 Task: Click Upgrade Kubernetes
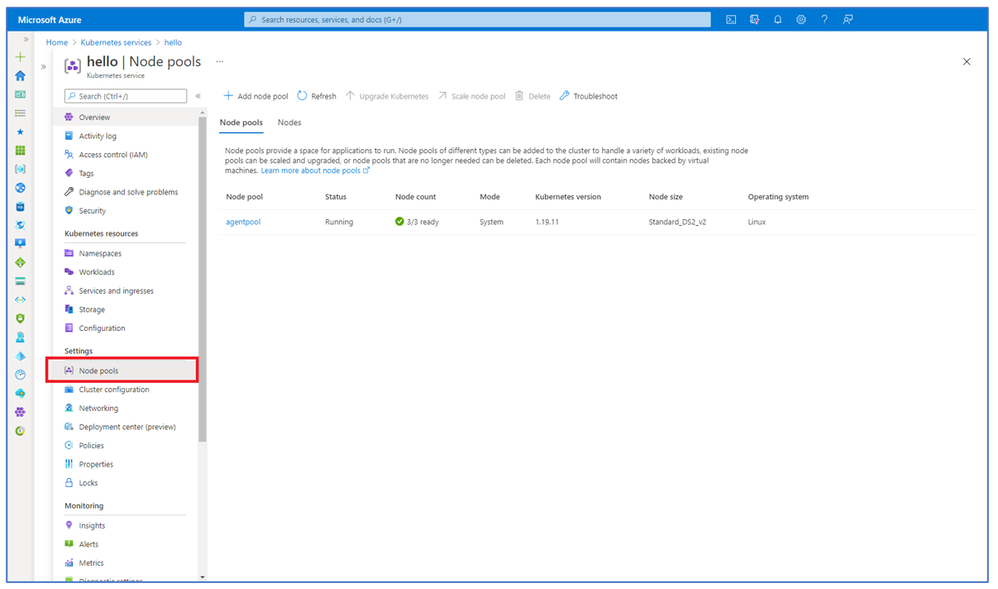(x=387, y=96)
